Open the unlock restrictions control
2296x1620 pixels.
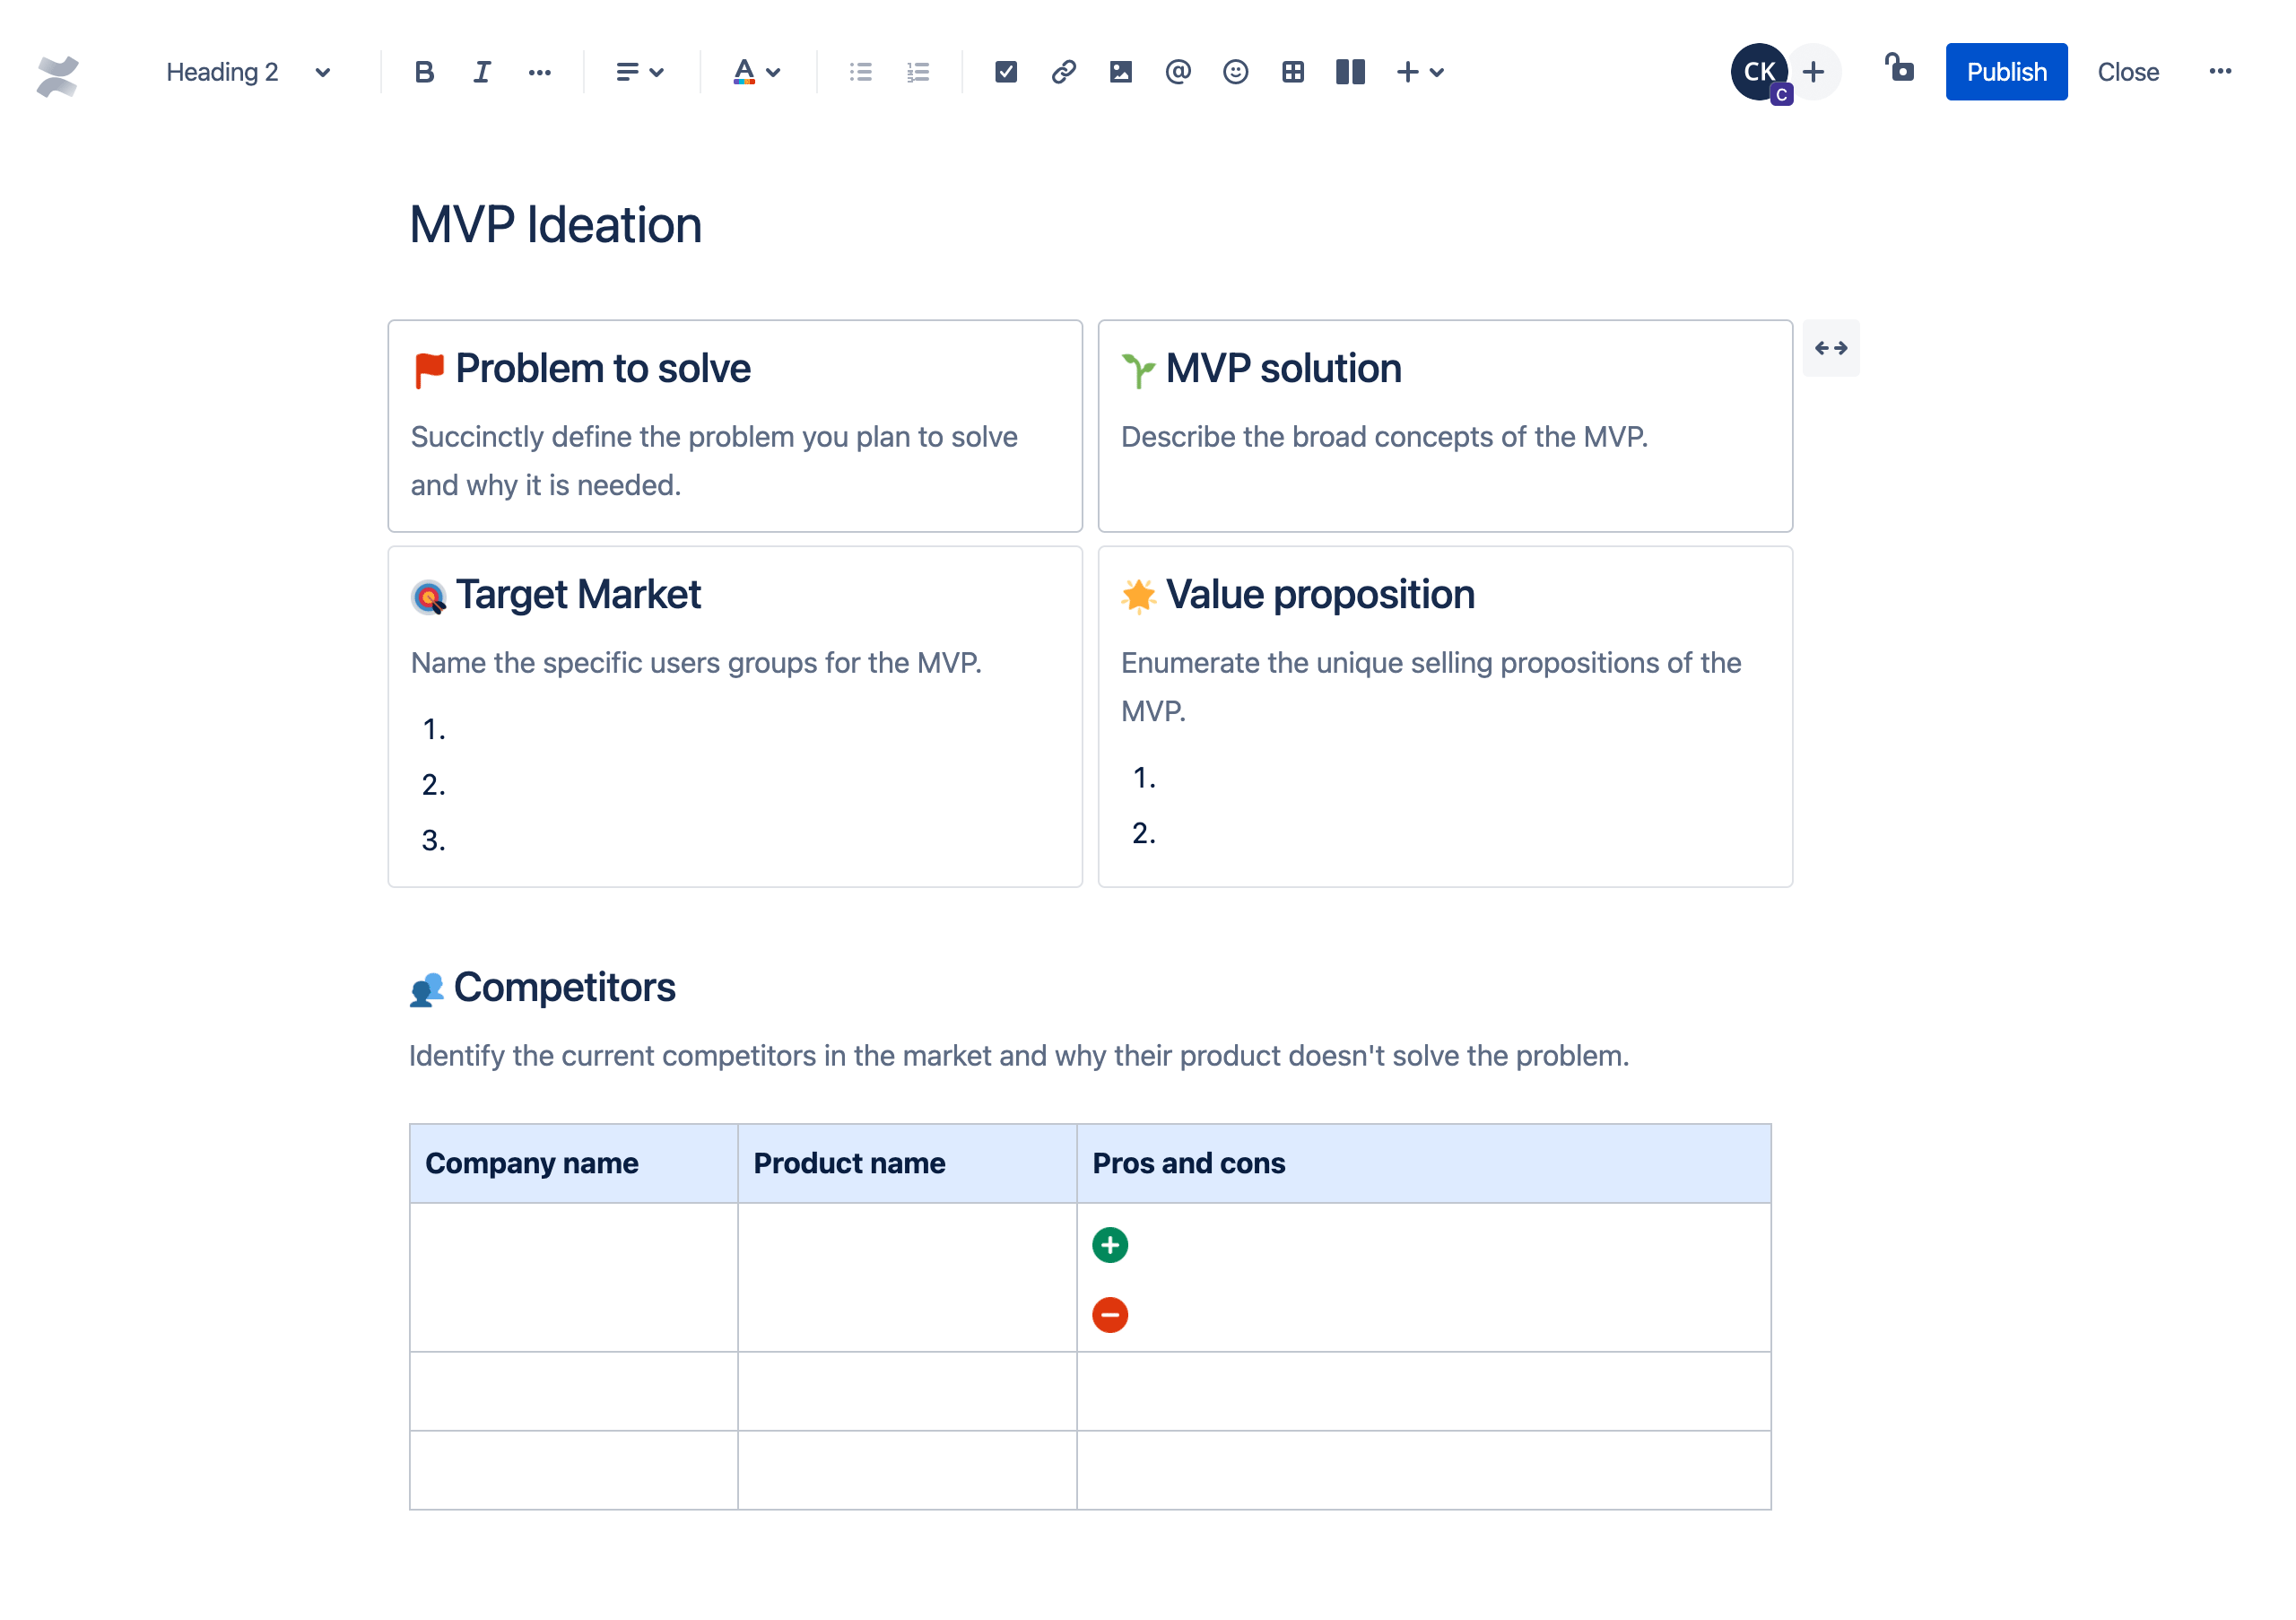[1899, 71]
